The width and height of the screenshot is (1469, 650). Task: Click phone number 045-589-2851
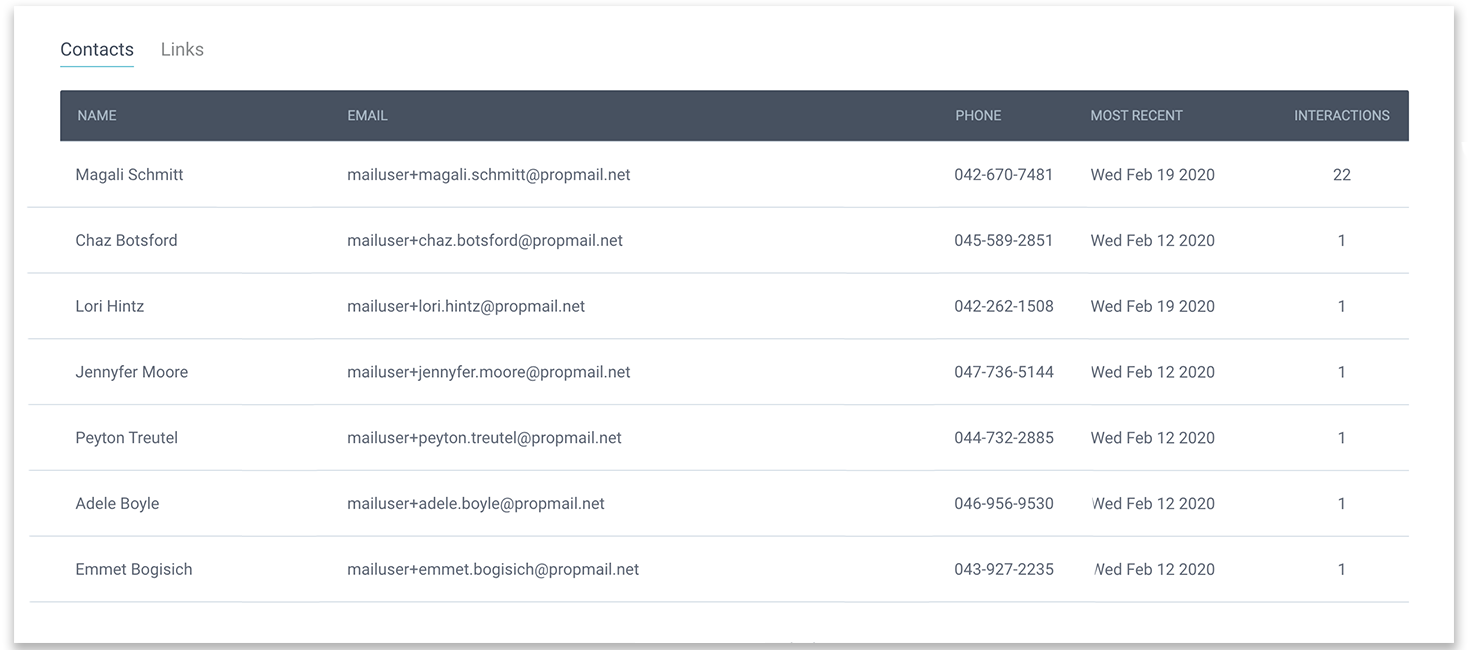tap(1003, 241)
